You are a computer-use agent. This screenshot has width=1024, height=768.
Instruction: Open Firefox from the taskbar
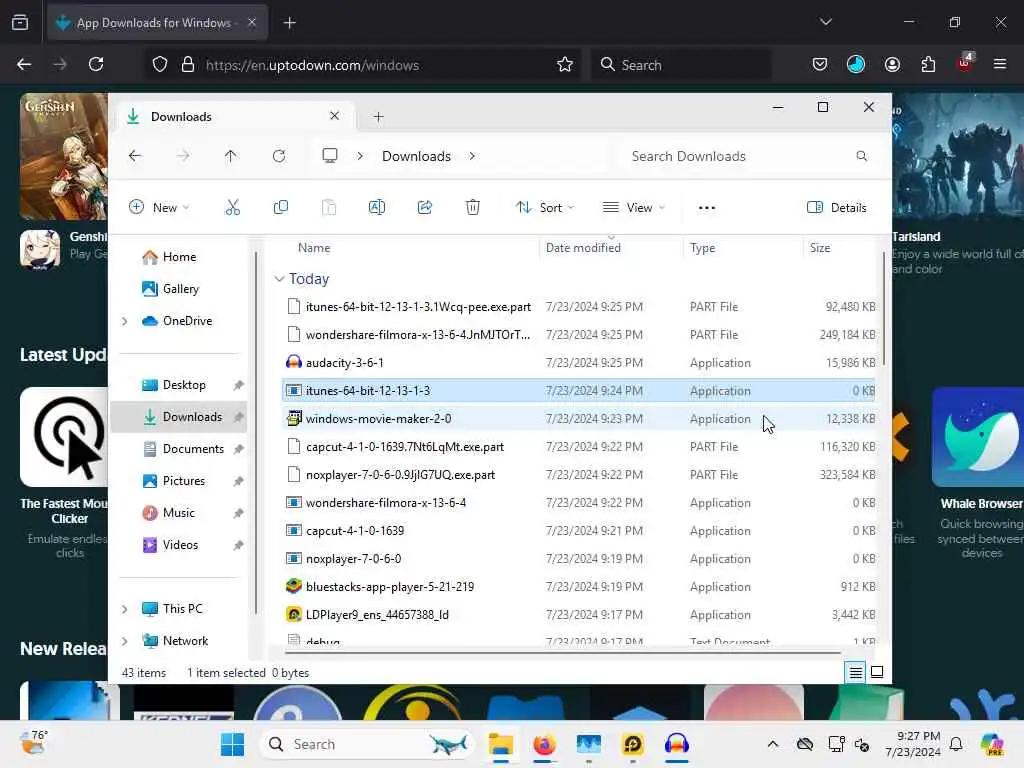(544, 744)
